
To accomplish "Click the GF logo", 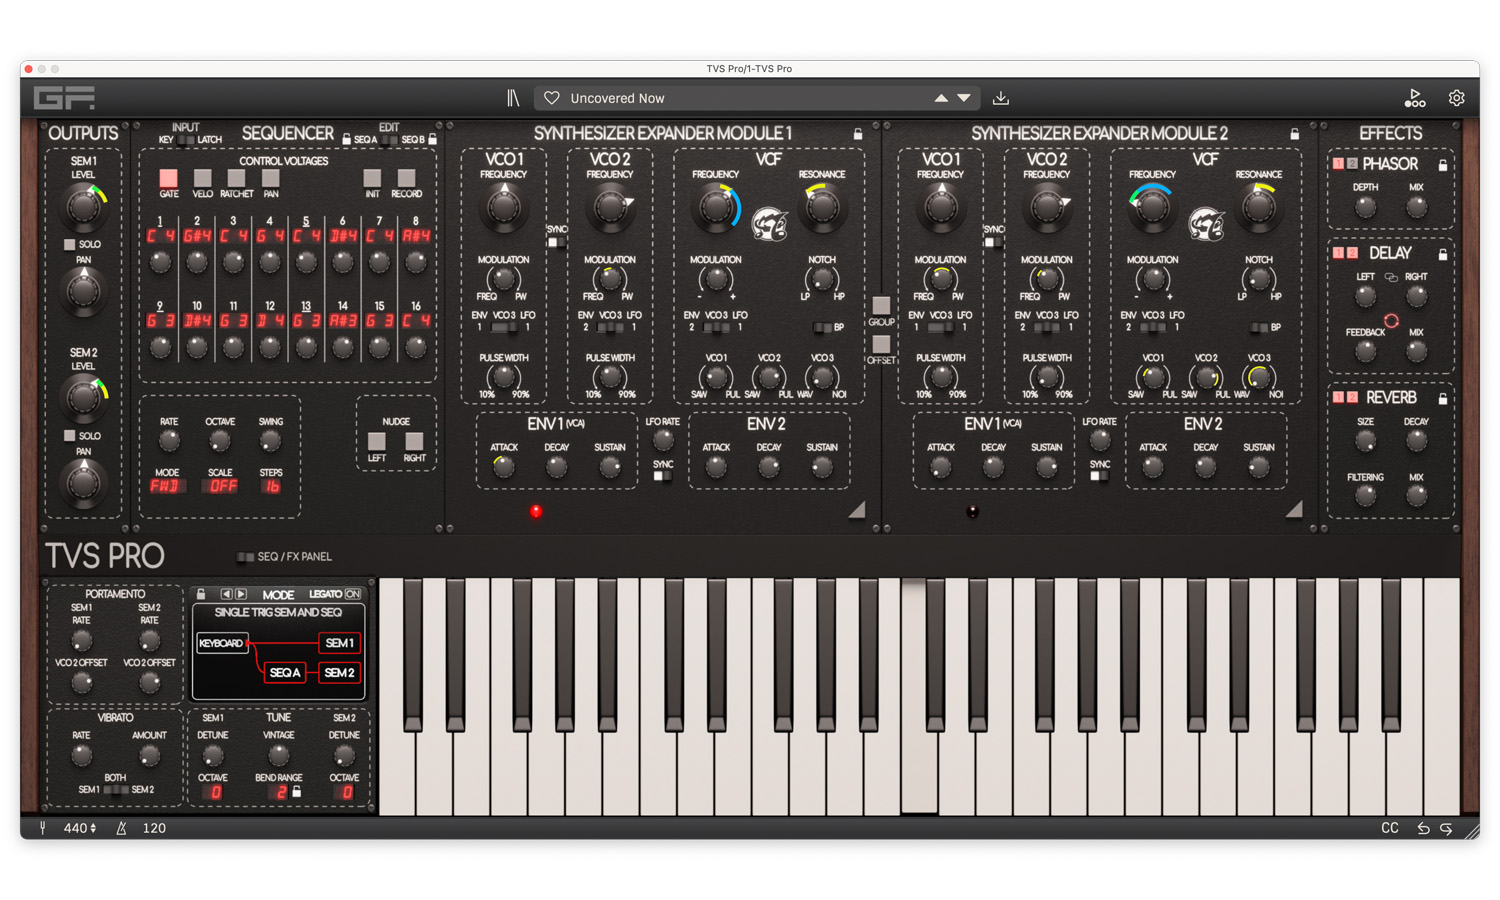I will point(64,98).
